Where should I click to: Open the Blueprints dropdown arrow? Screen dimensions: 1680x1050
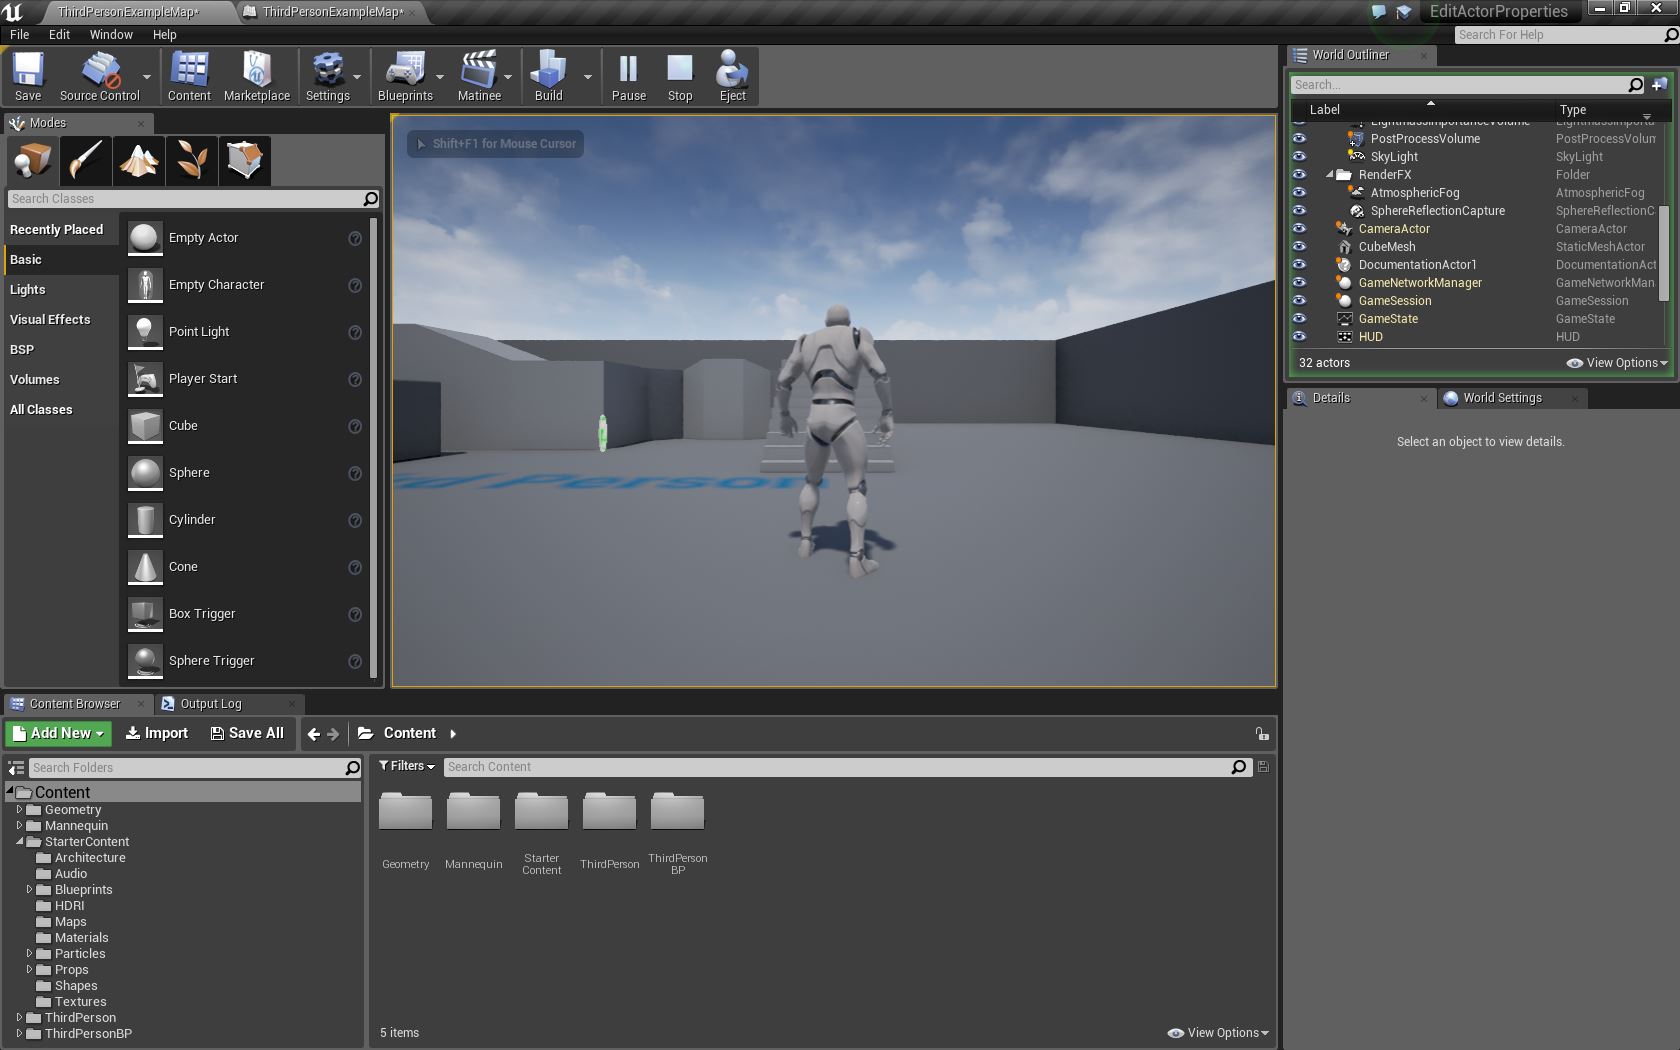tap(440, 77)
